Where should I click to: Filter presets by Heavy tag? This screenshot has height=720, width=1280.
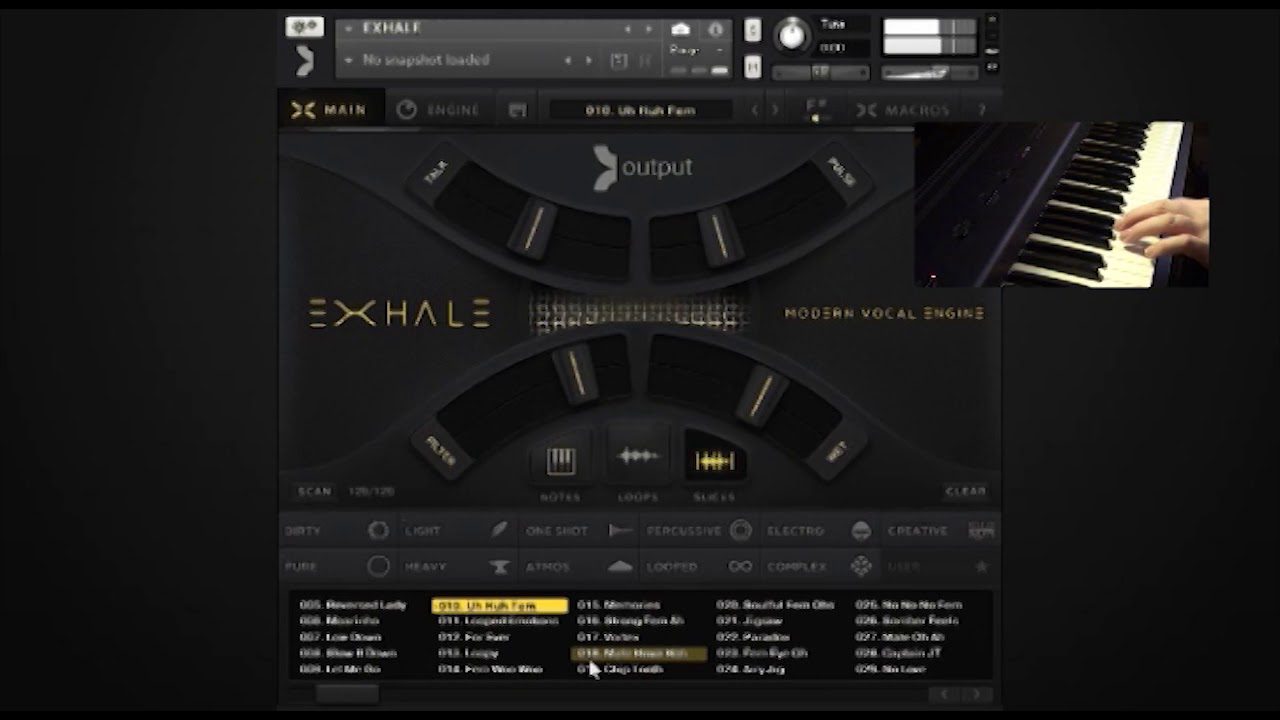[456, 567]
